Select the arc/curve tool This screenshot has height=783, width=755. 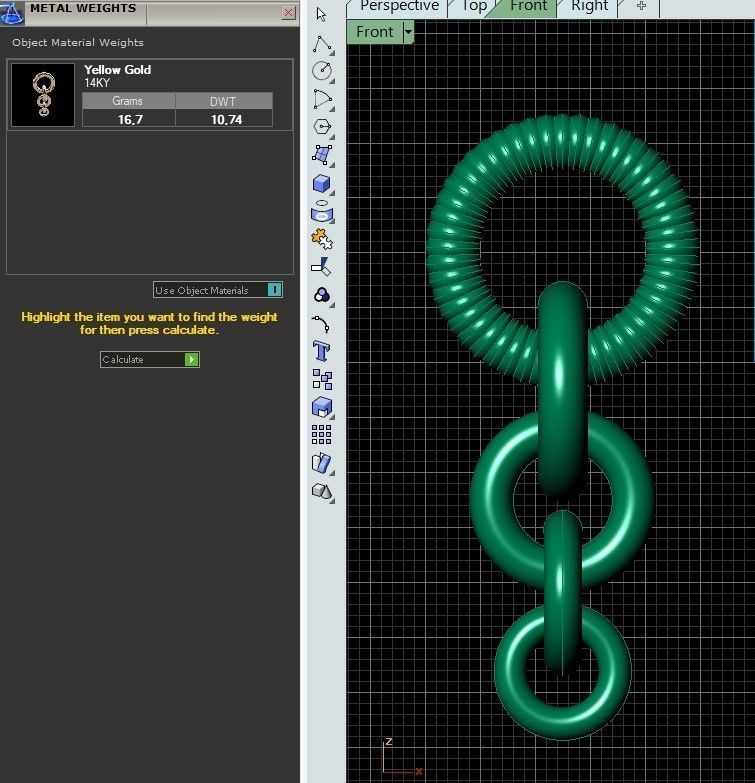pyautogui.click(x=323, y=99)
